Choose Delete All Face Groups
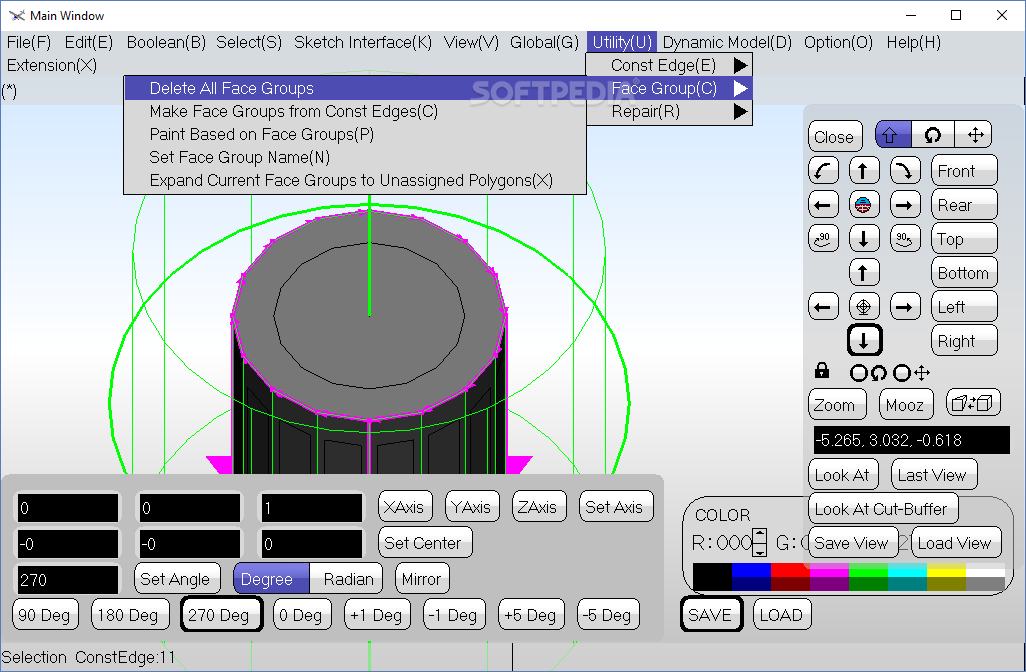Screen dimensions: 1026x672 click(x=355, y=88)
